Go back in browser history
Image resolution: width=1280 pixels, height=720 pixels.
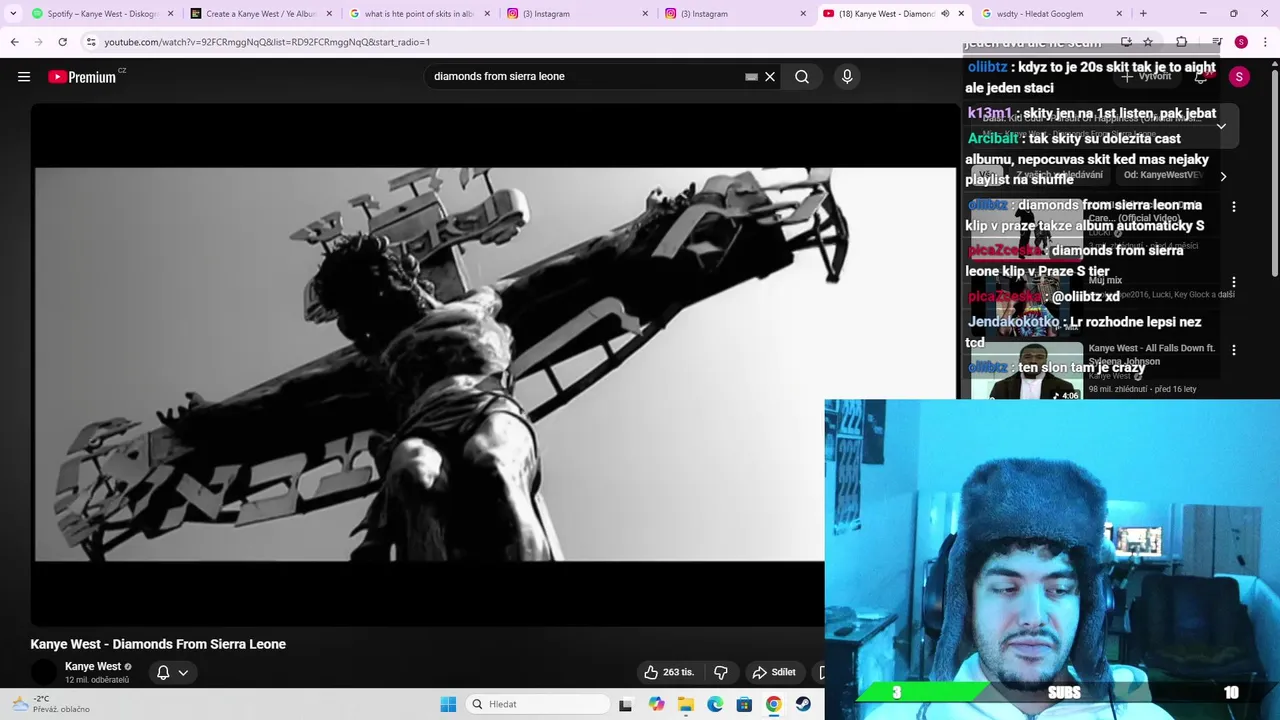click(x=14, y=42)
